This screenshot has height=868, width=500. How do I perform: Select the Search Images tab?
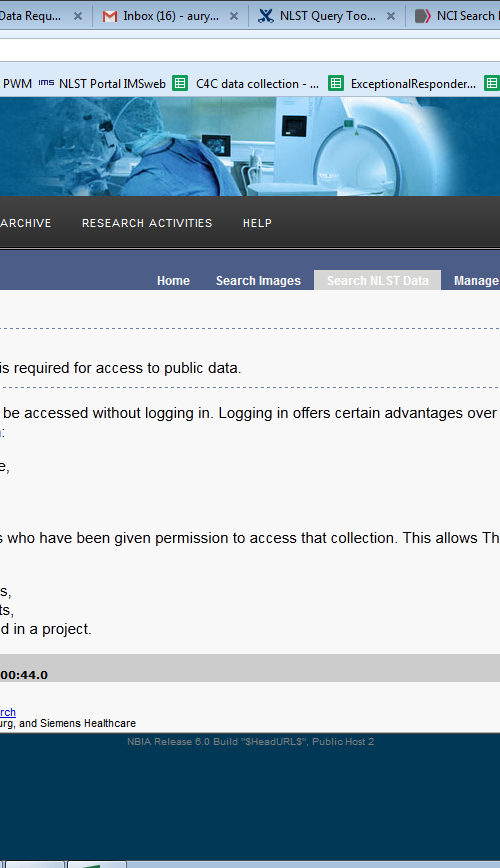(258, 281)
